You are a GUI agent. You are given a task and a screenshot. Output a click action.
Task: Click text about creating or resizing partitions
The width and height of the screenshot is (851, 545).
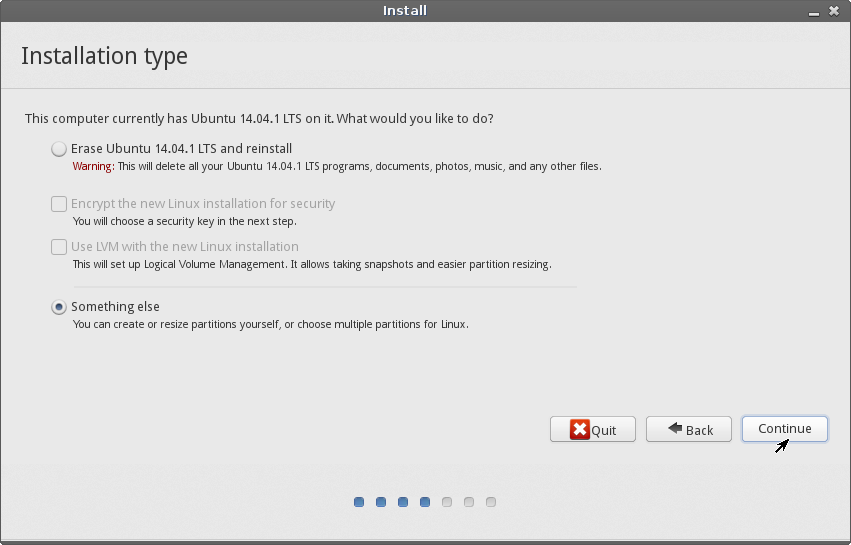pos(270,324)
